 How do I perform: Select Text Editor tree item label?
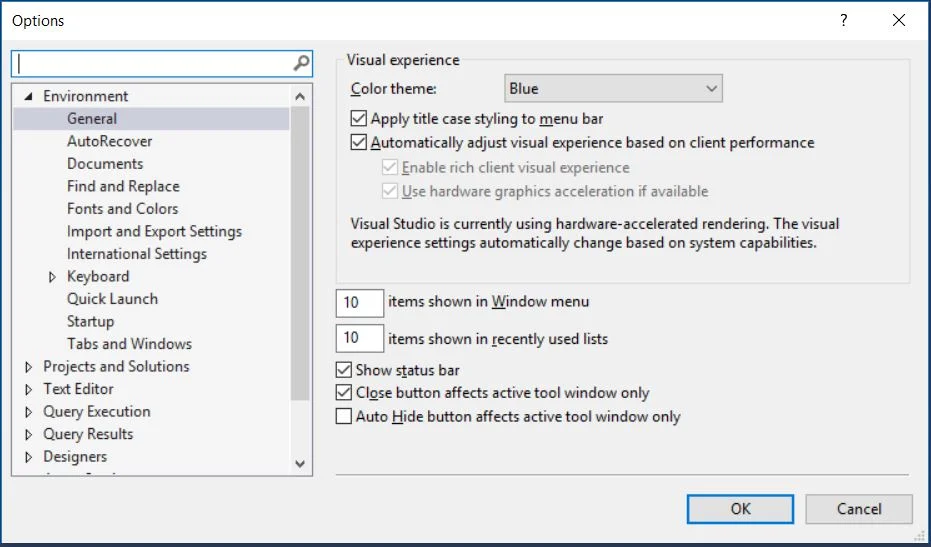coord(78,390)
